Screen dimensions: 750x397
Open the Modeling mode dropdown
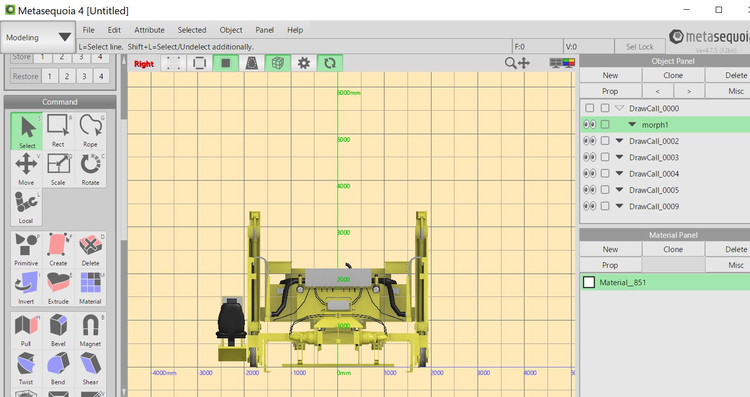(38, 37)
